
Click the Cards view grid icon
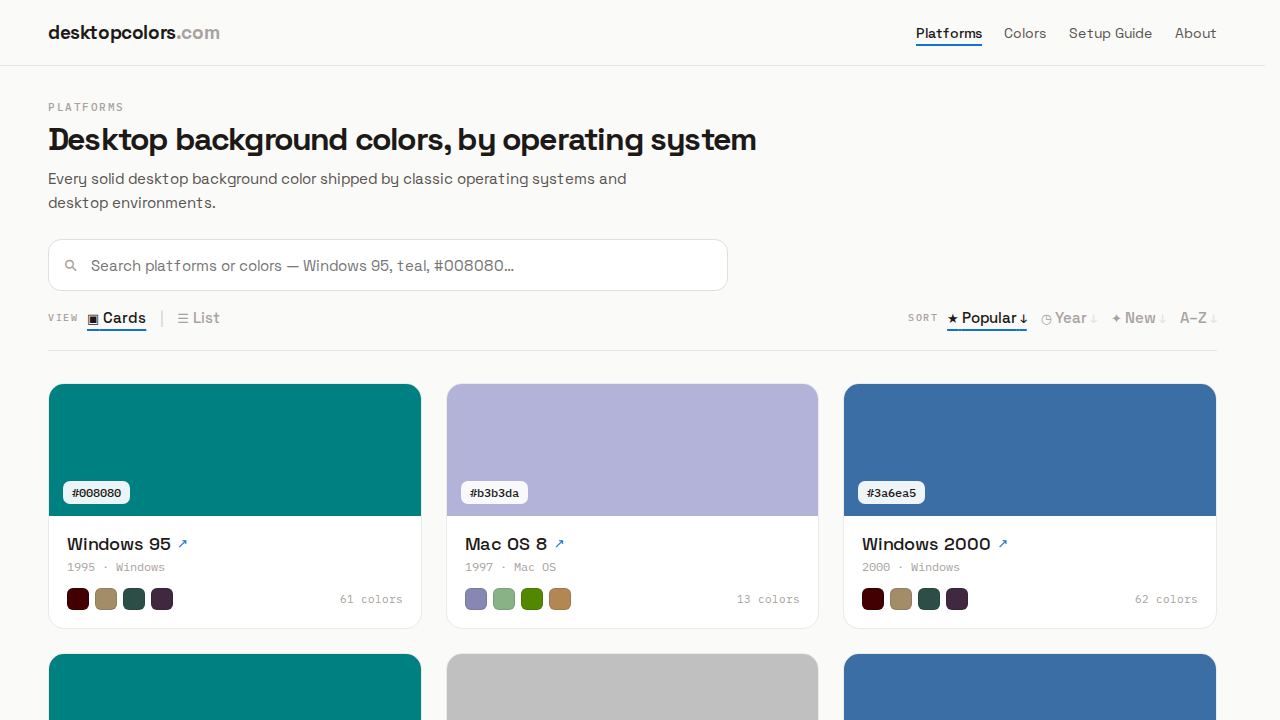click(x=93, y=319)
